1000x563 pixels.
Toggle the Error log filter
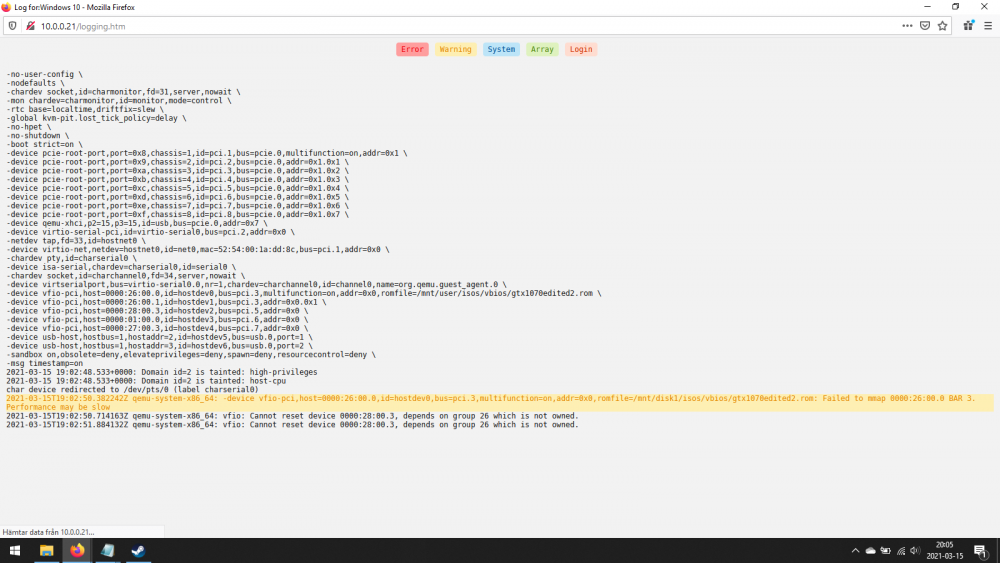pos(412,49)
